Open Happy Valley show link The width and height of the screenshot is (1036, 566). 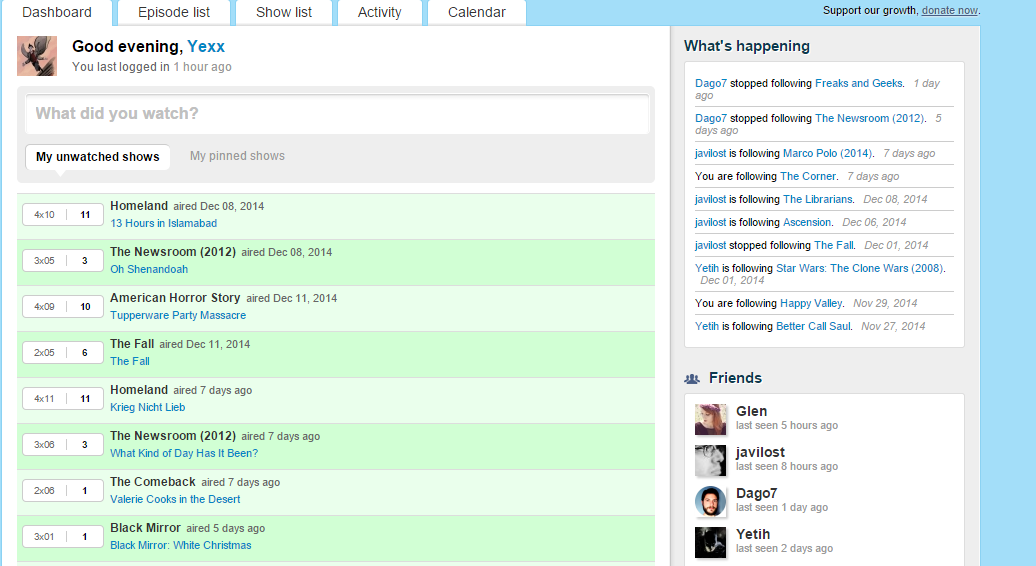point(811,303)
